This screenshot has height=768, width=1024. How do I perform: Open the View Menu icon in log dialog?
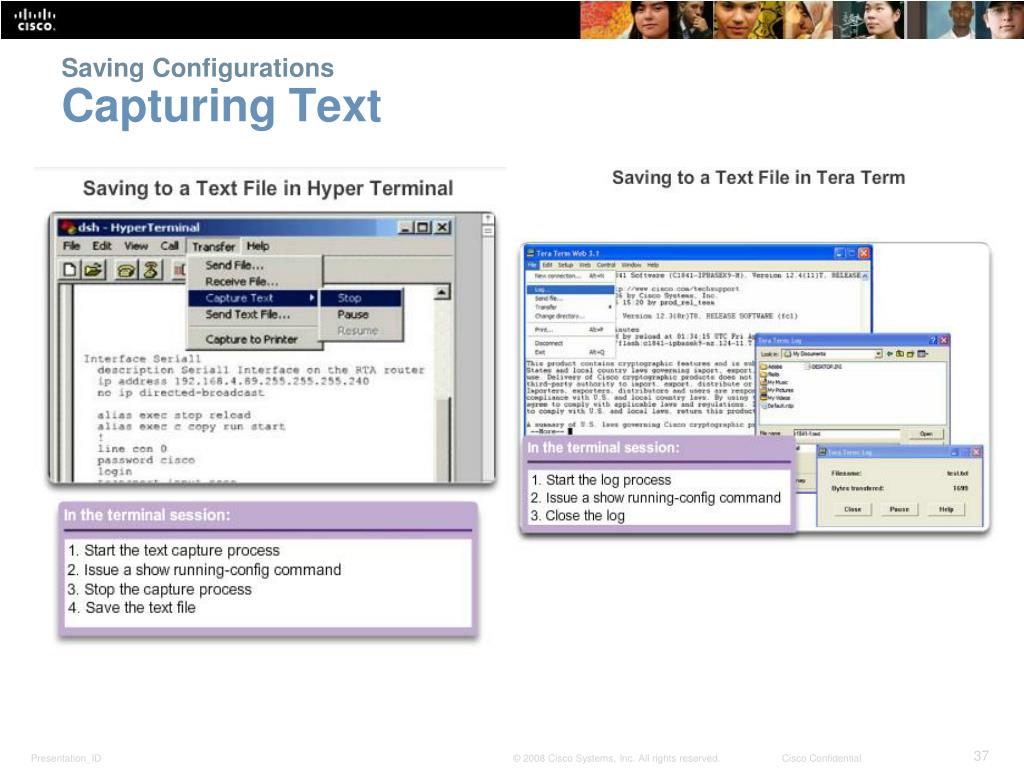click(922, 354)
